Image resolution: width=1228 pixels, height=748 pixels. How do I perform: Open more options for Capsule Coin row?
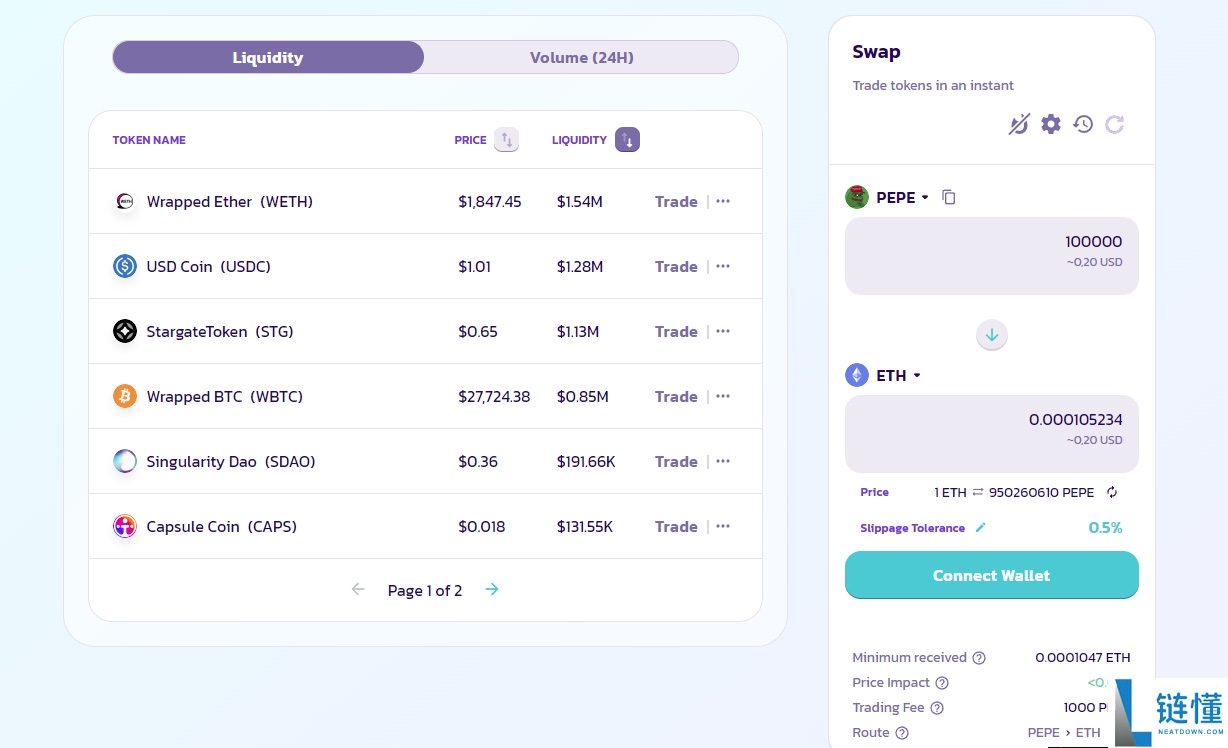tap(723, 526)
